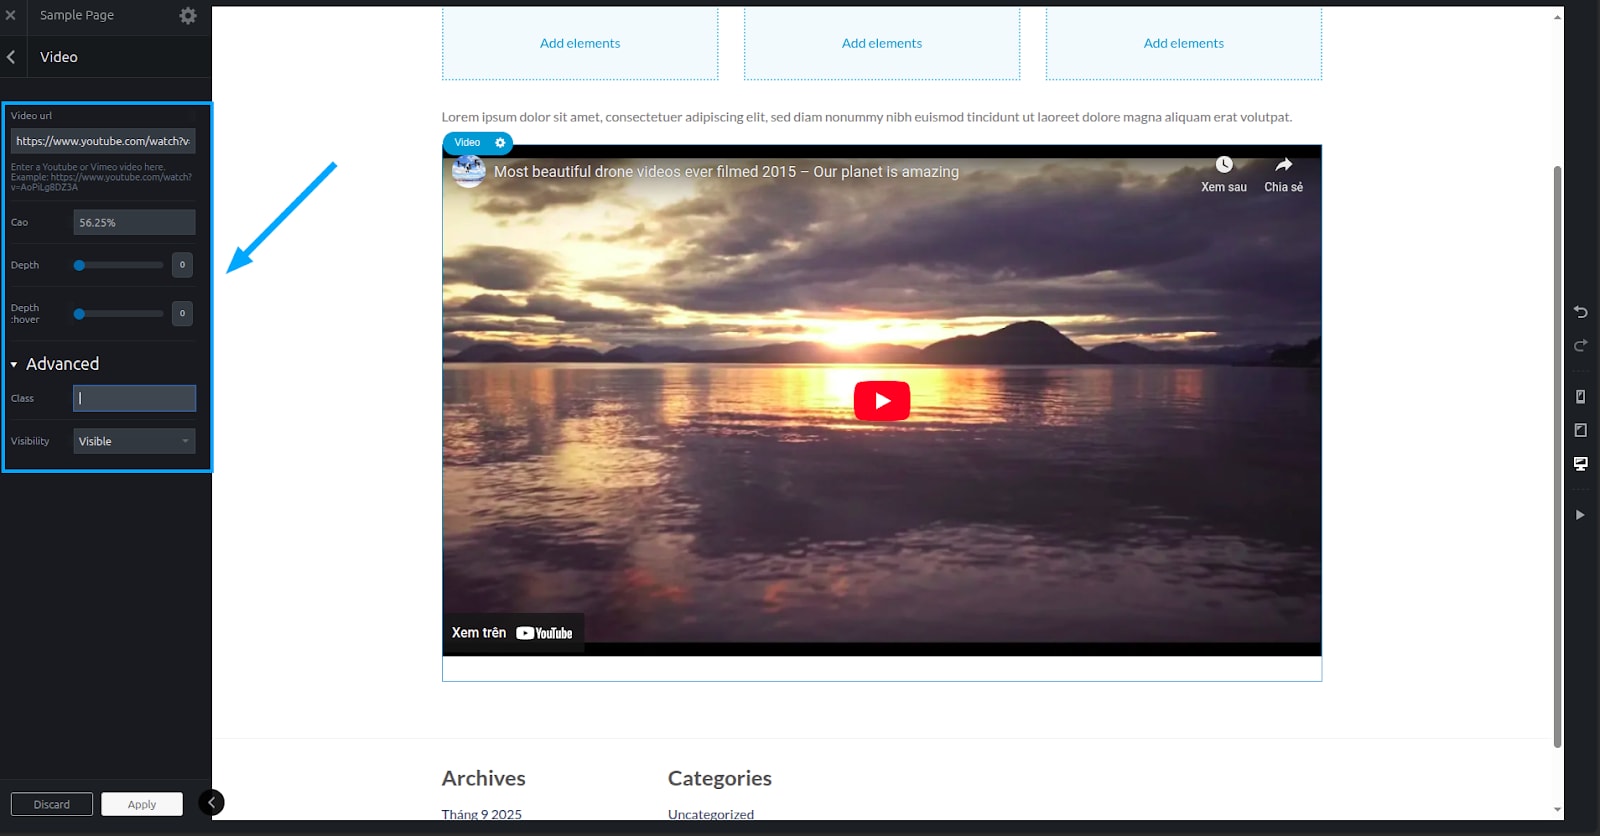Image resolution: width=1600 pixels, height=836 pixels.
Task: Click the undo arrow icon
Action: click(x=1580, y=312)
